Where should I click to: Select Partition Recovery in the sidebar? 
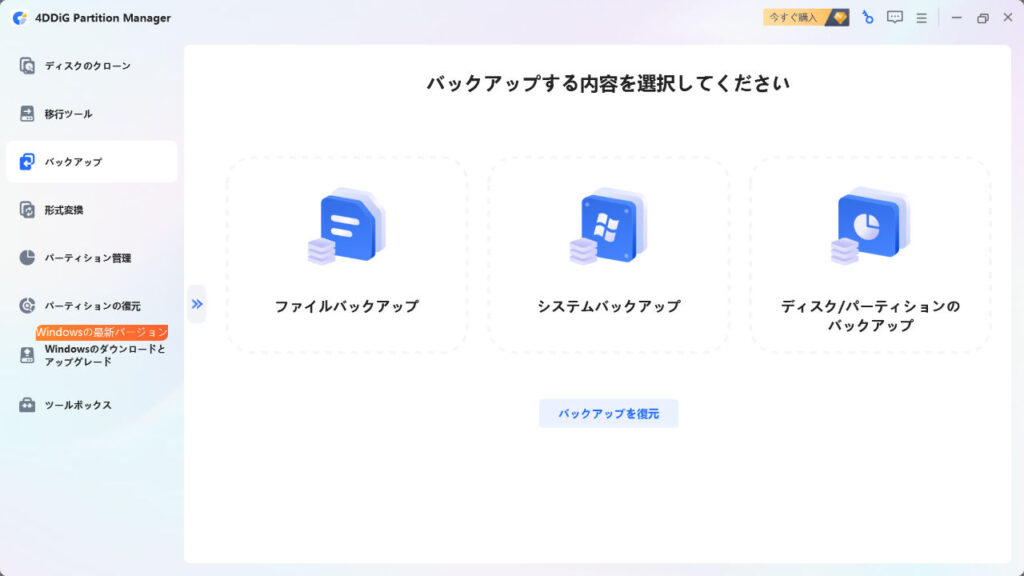pos(85,305)
